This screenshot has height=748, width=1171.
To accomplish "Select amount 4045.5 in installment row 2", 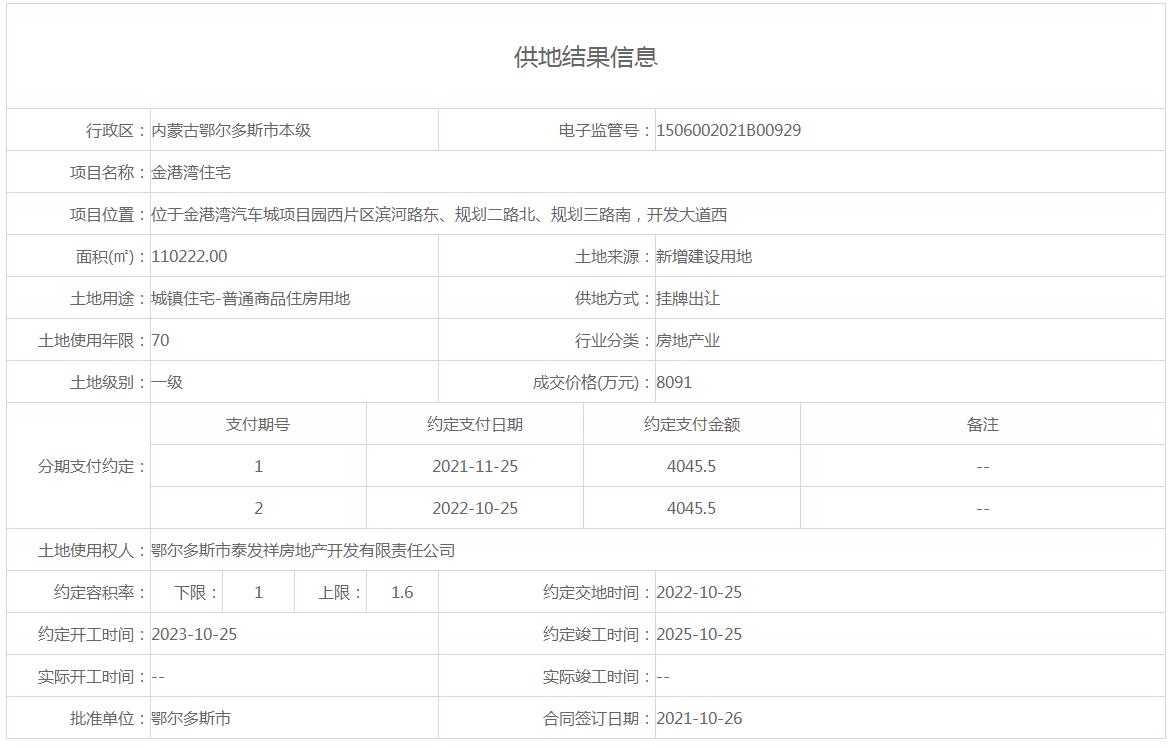I will 692,508.
